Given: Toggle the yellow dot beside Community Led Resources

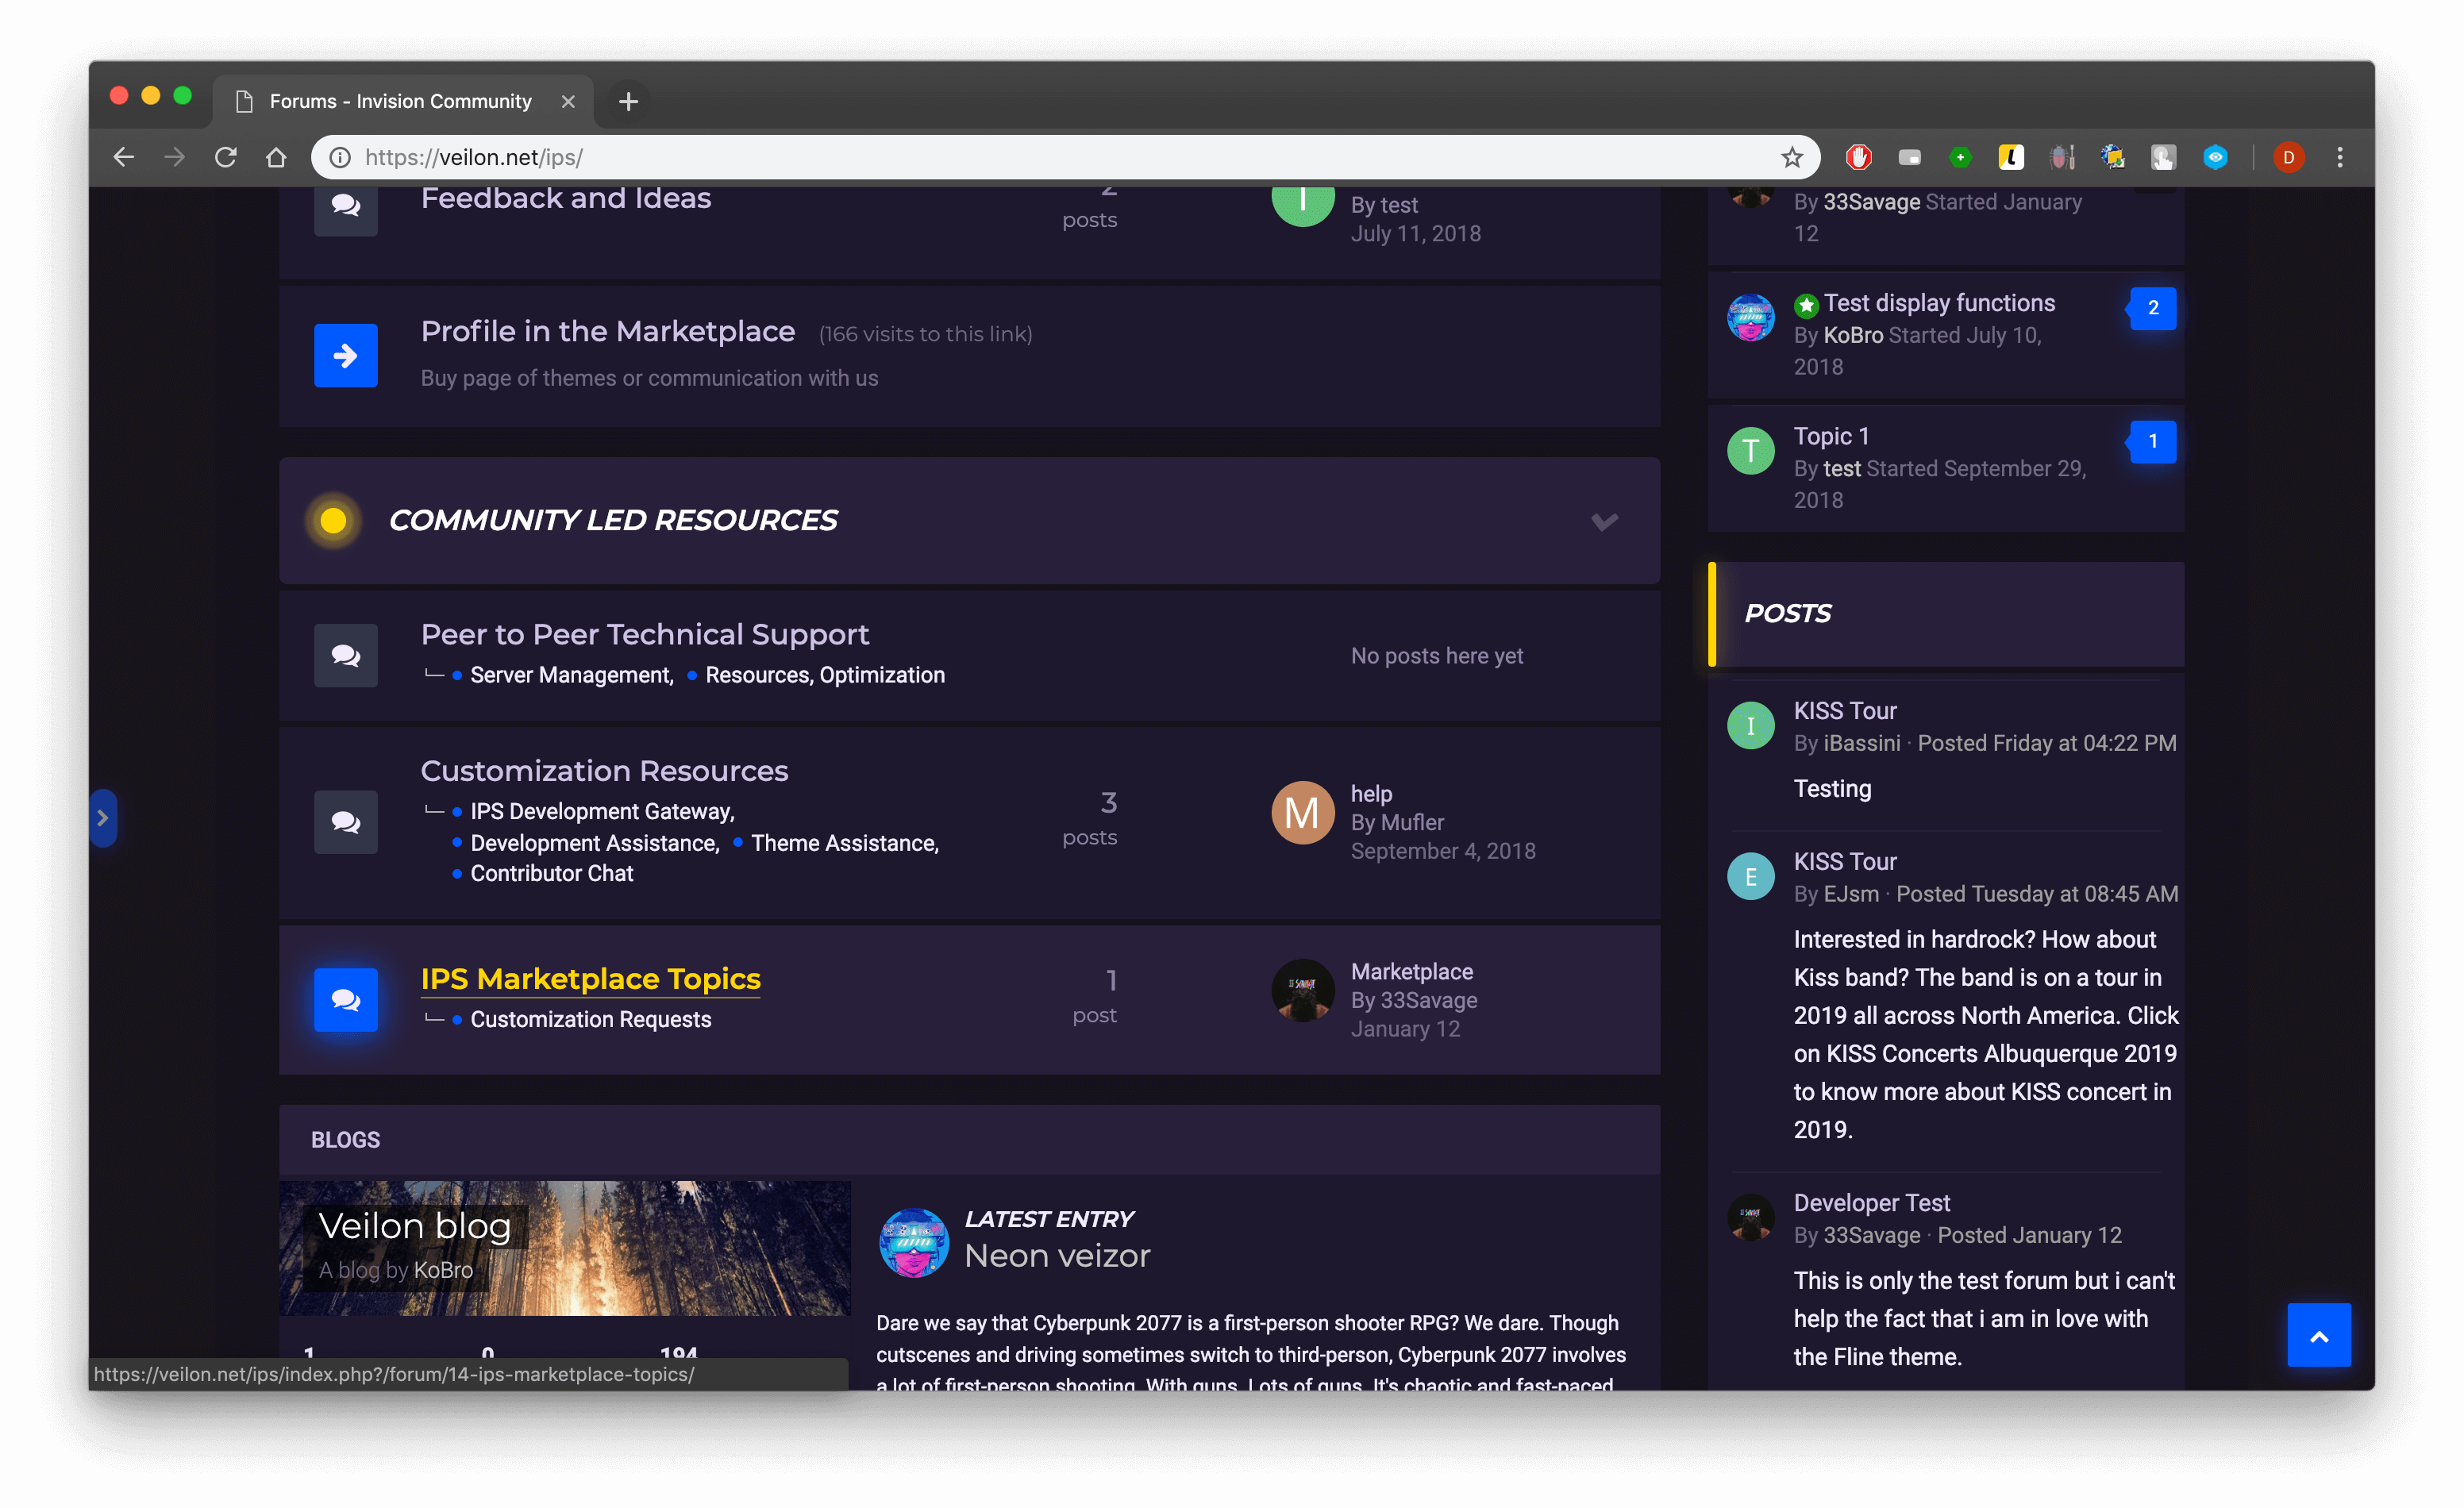Looking at the screenshot, I should click(333, 521).
